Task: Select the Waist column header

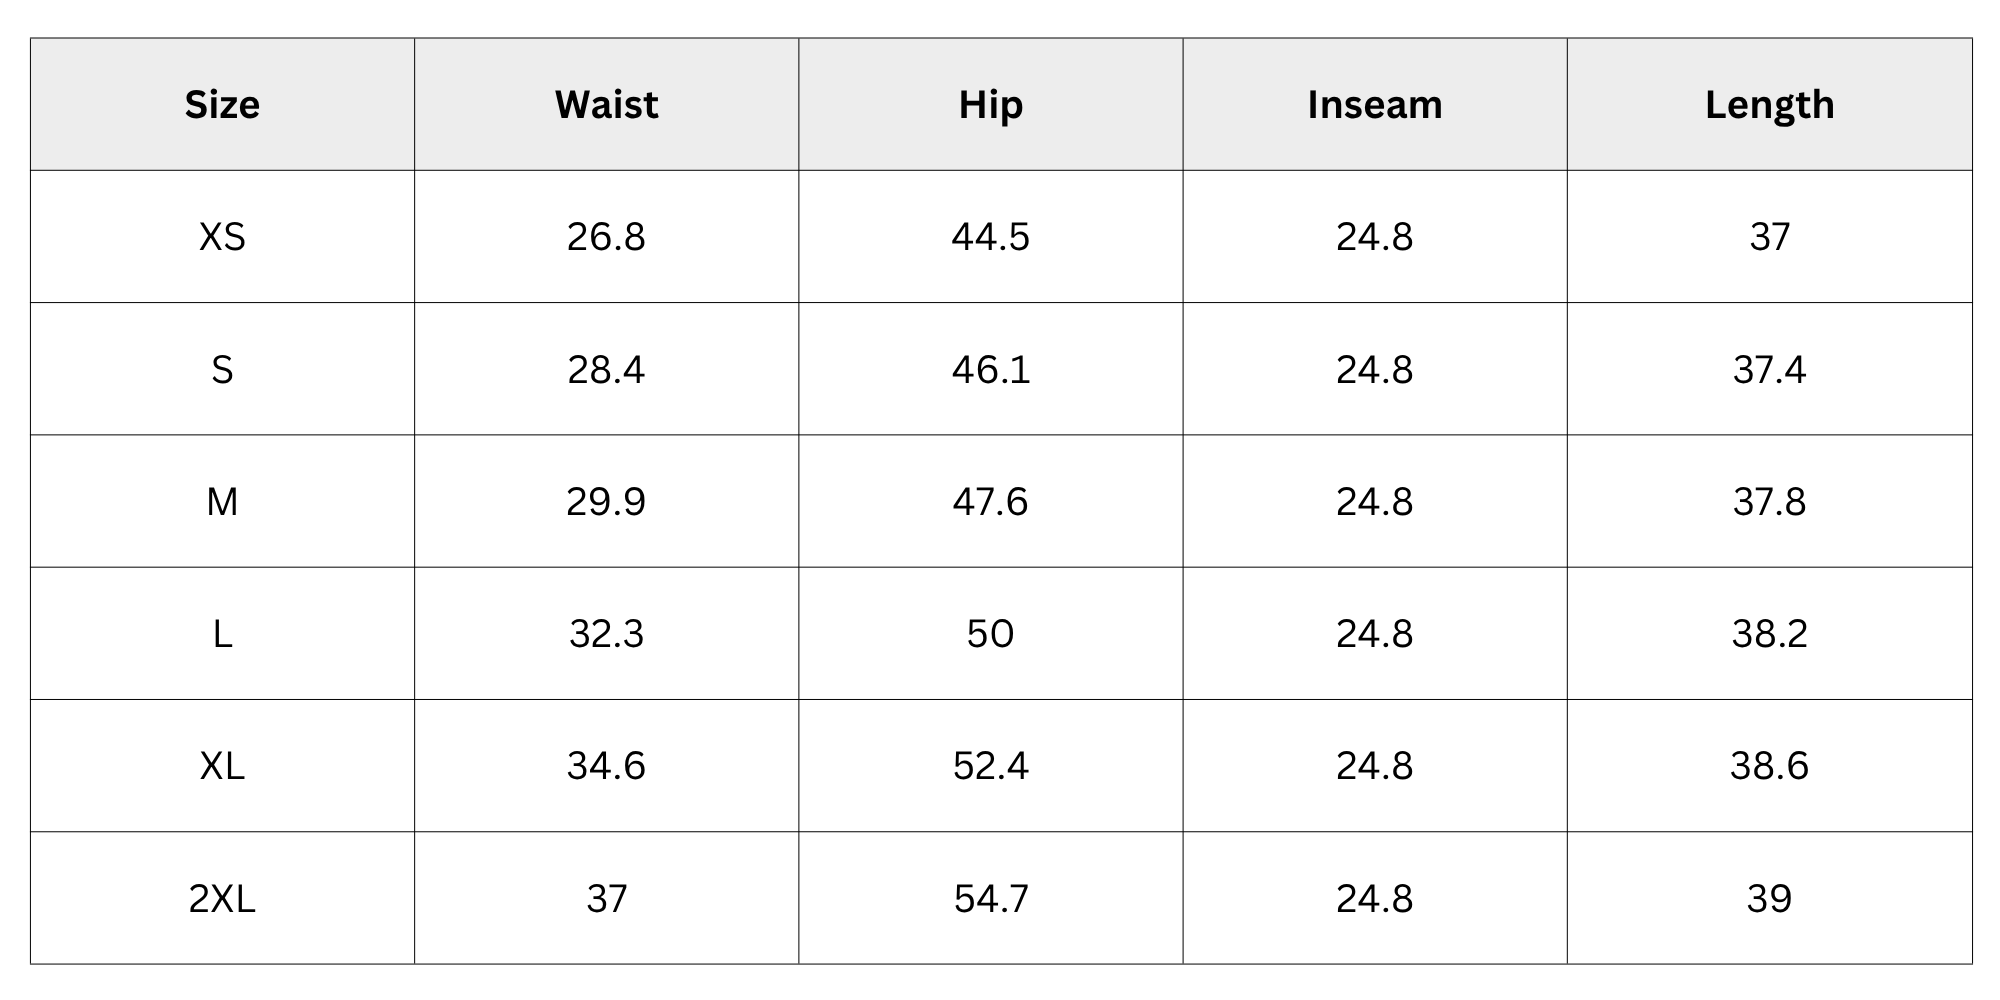Action: click(x=606, y=105)
